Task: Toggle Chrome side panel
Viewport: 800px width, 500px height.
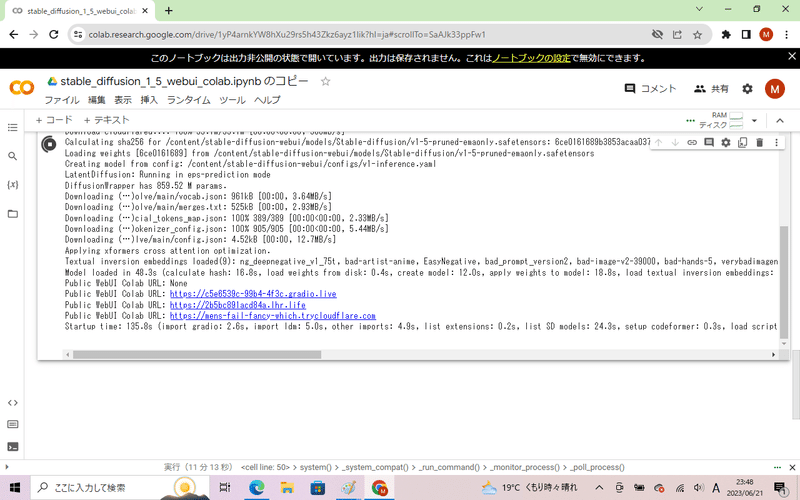Action: (746, 35)
